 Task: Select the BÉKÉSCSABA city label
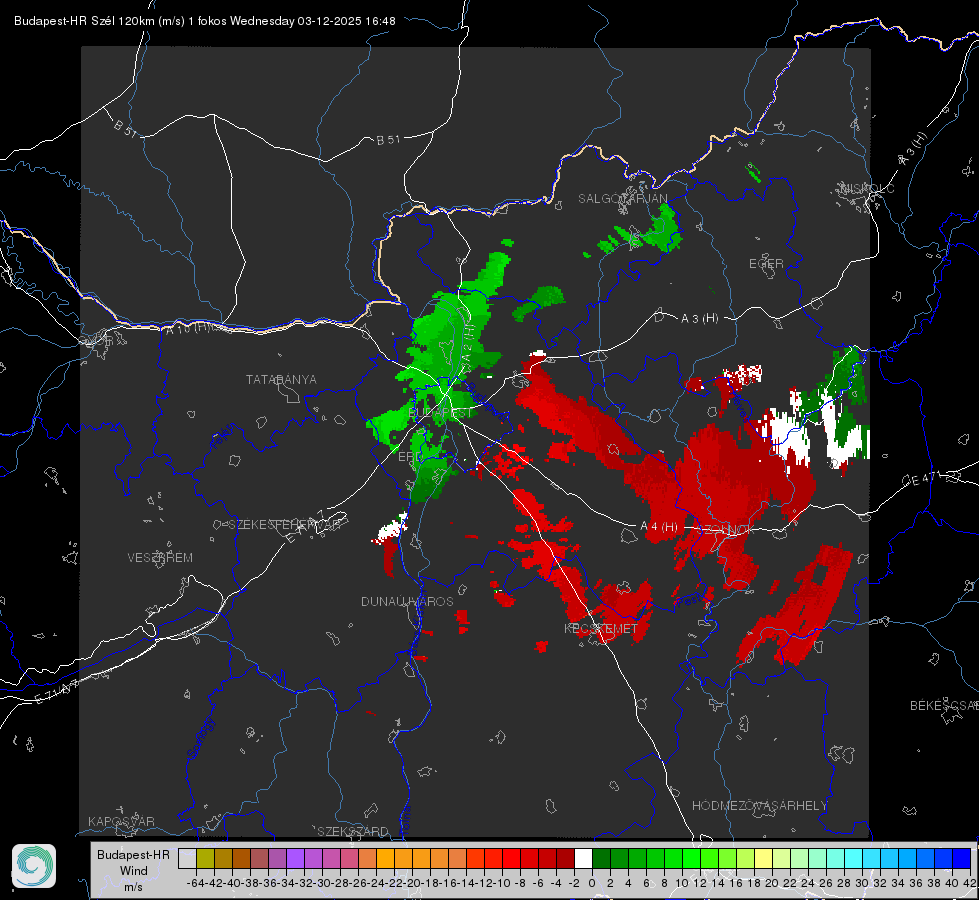point(944,706)
